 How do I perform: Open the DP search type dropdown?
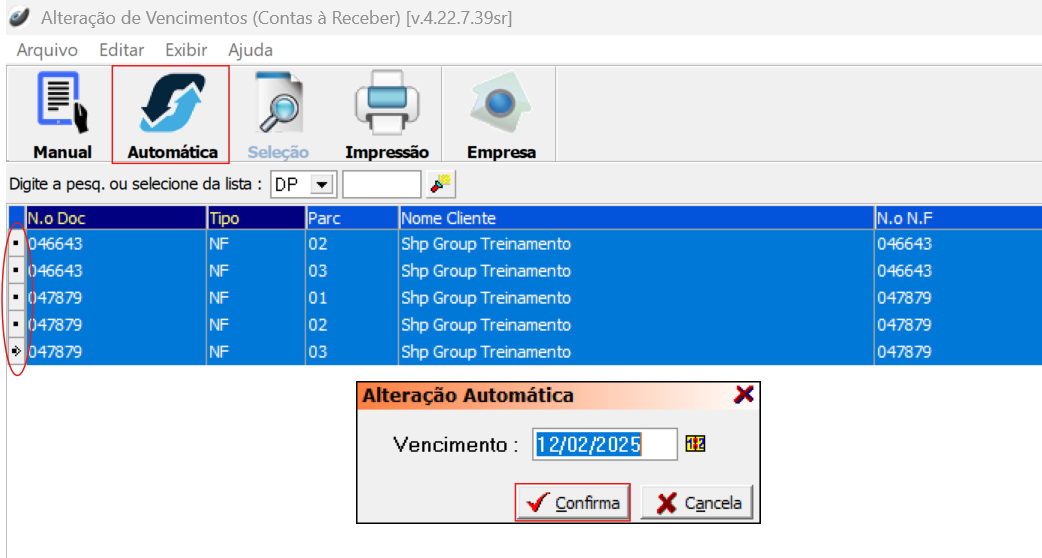(321, 185)
